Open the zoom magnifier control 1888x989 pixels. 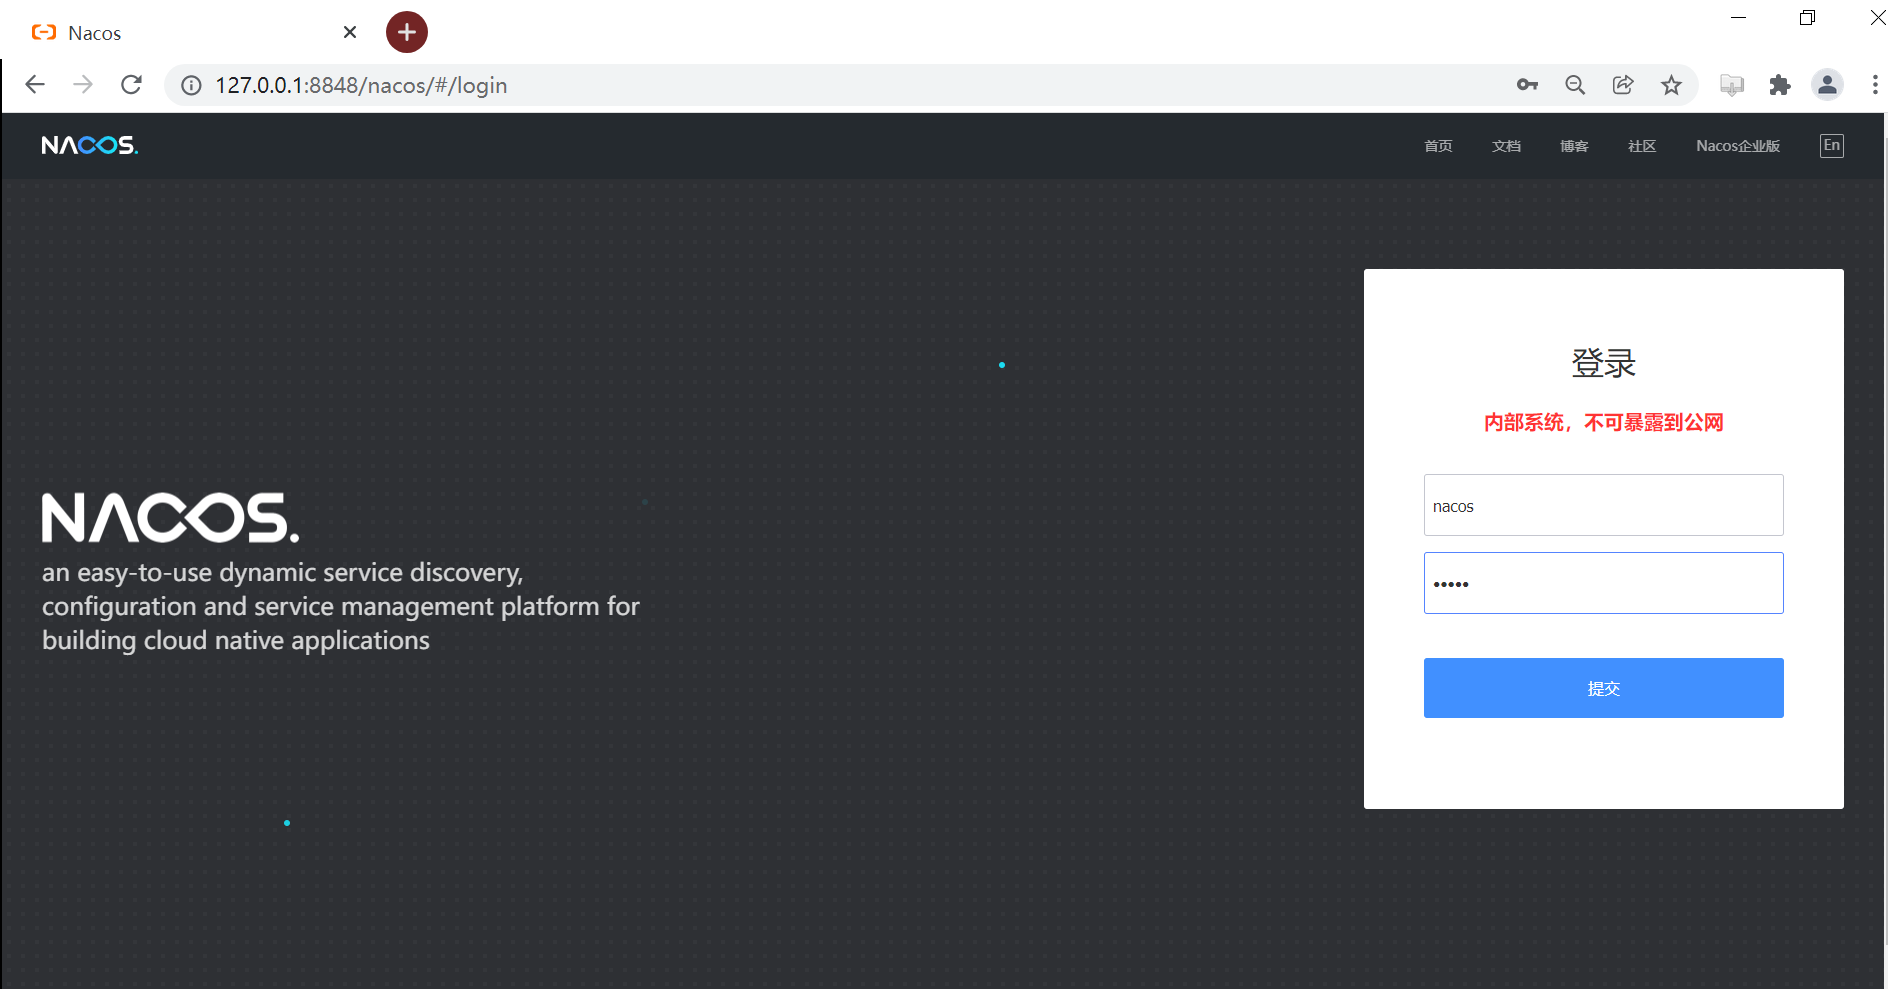1575,85
